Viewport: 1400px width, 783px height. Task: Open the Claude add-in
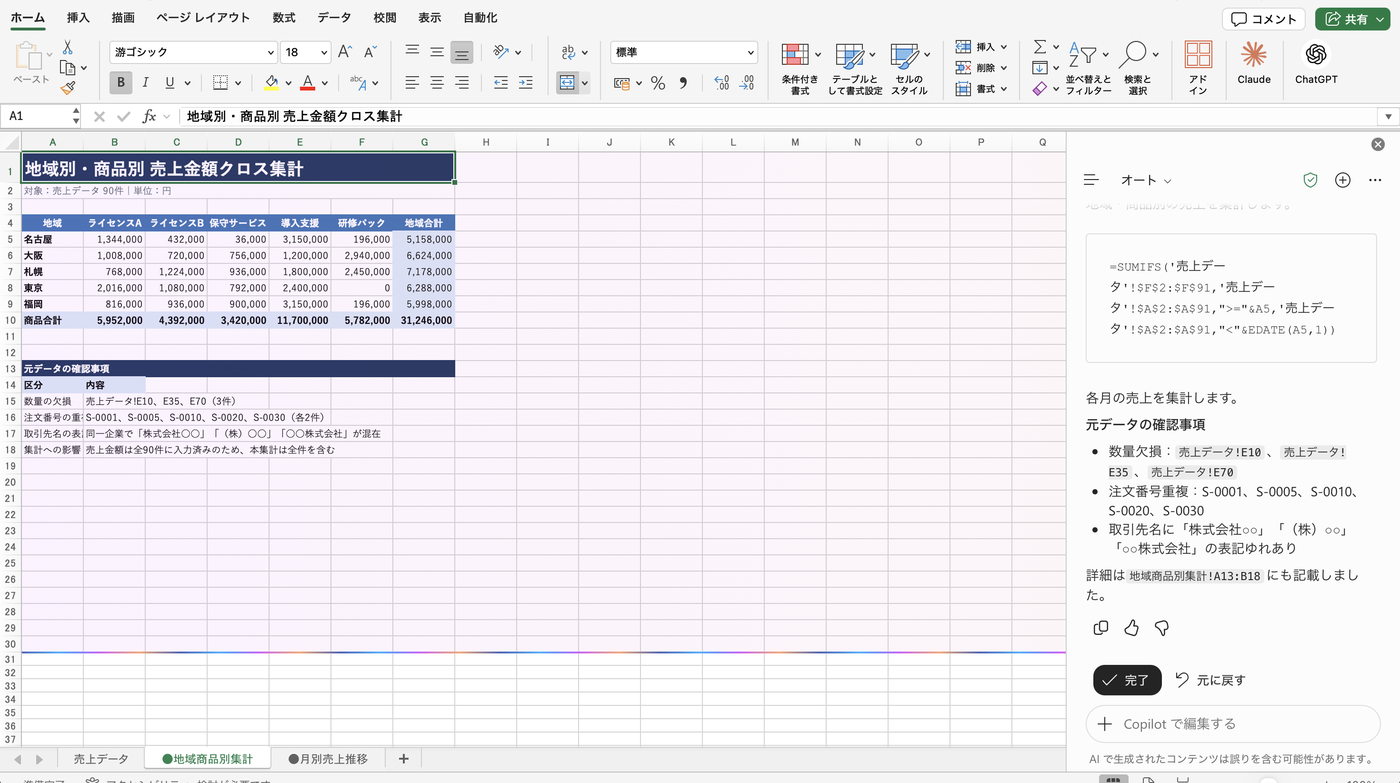point(1254,63)
